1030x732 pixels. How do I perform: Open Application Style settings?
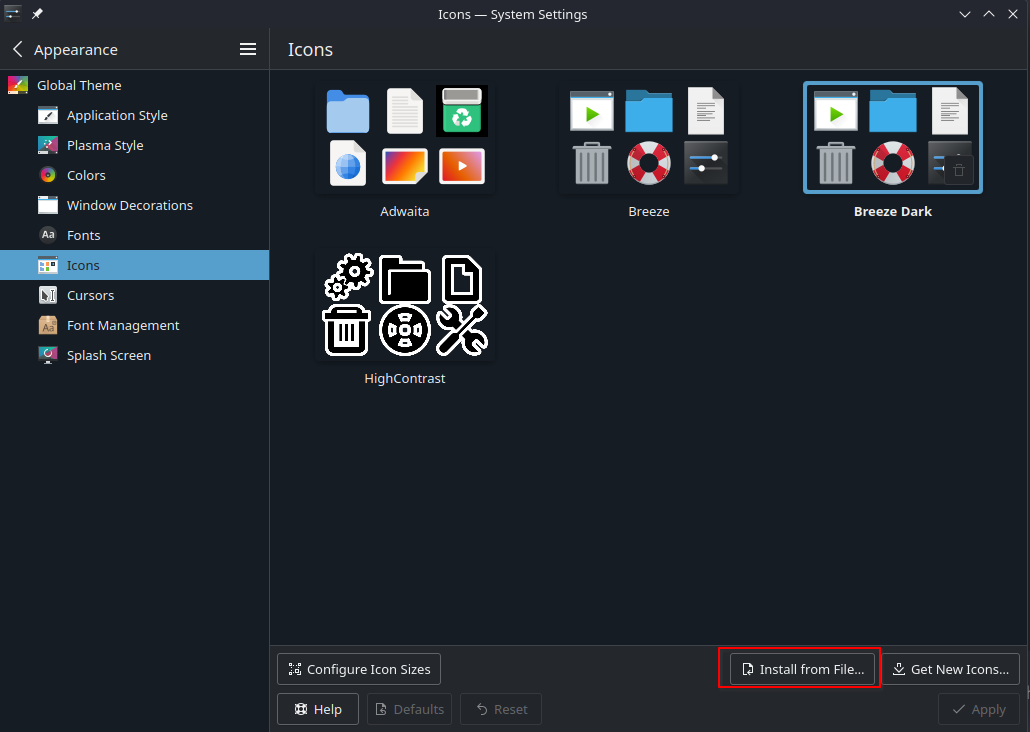135,115
